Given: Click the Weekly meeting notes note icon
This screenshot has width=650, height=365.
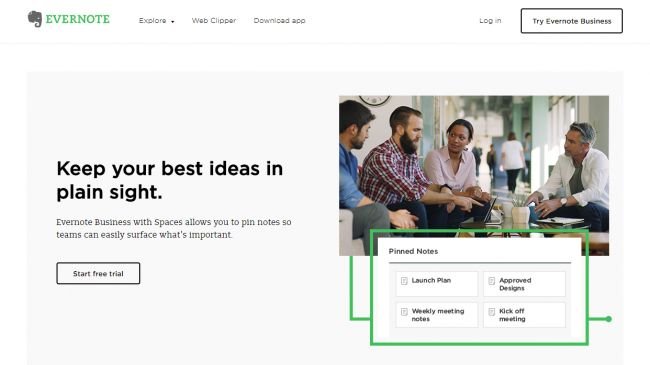Looking at the screenshot, I should [x=404, y=311].
